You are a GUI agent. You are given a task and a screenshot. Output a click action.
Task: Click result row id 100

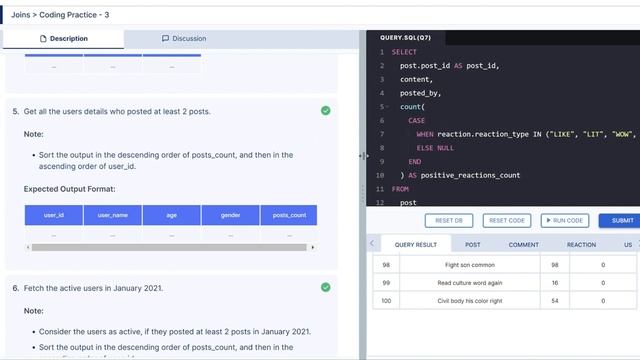point(386,301)
